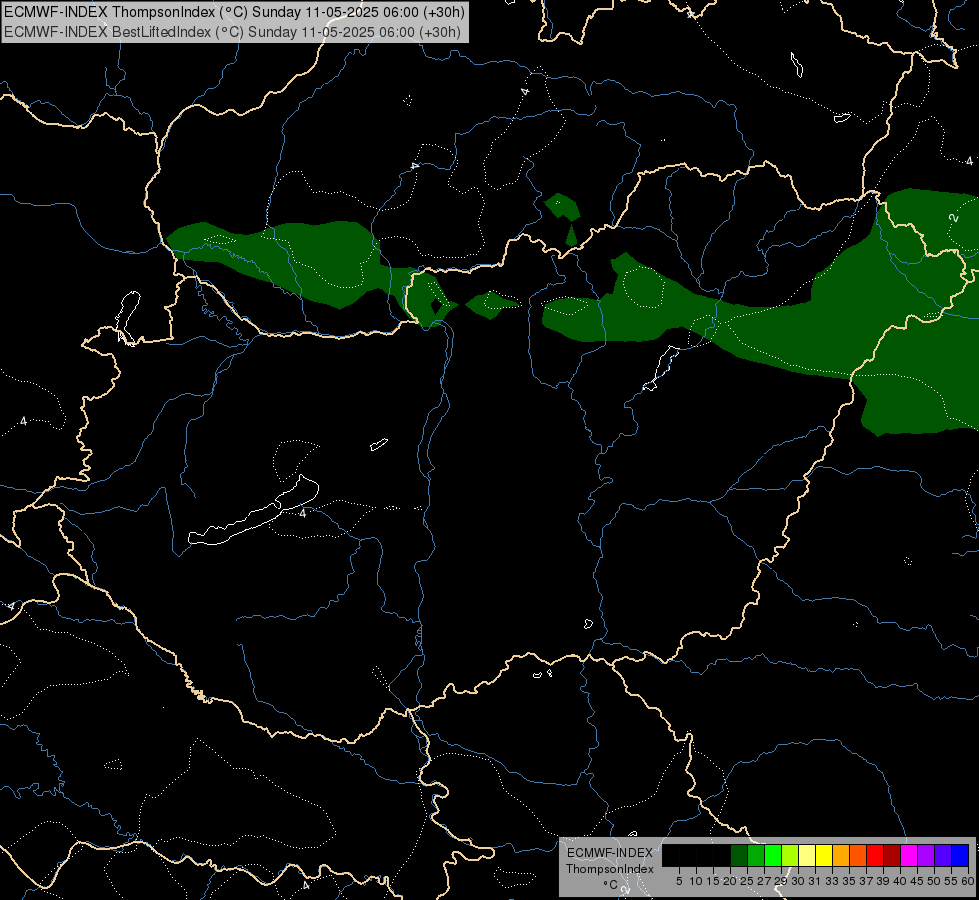The image size is (979, 900).
Task: Click legend tick value 15
Action: (x=714, y=881)
